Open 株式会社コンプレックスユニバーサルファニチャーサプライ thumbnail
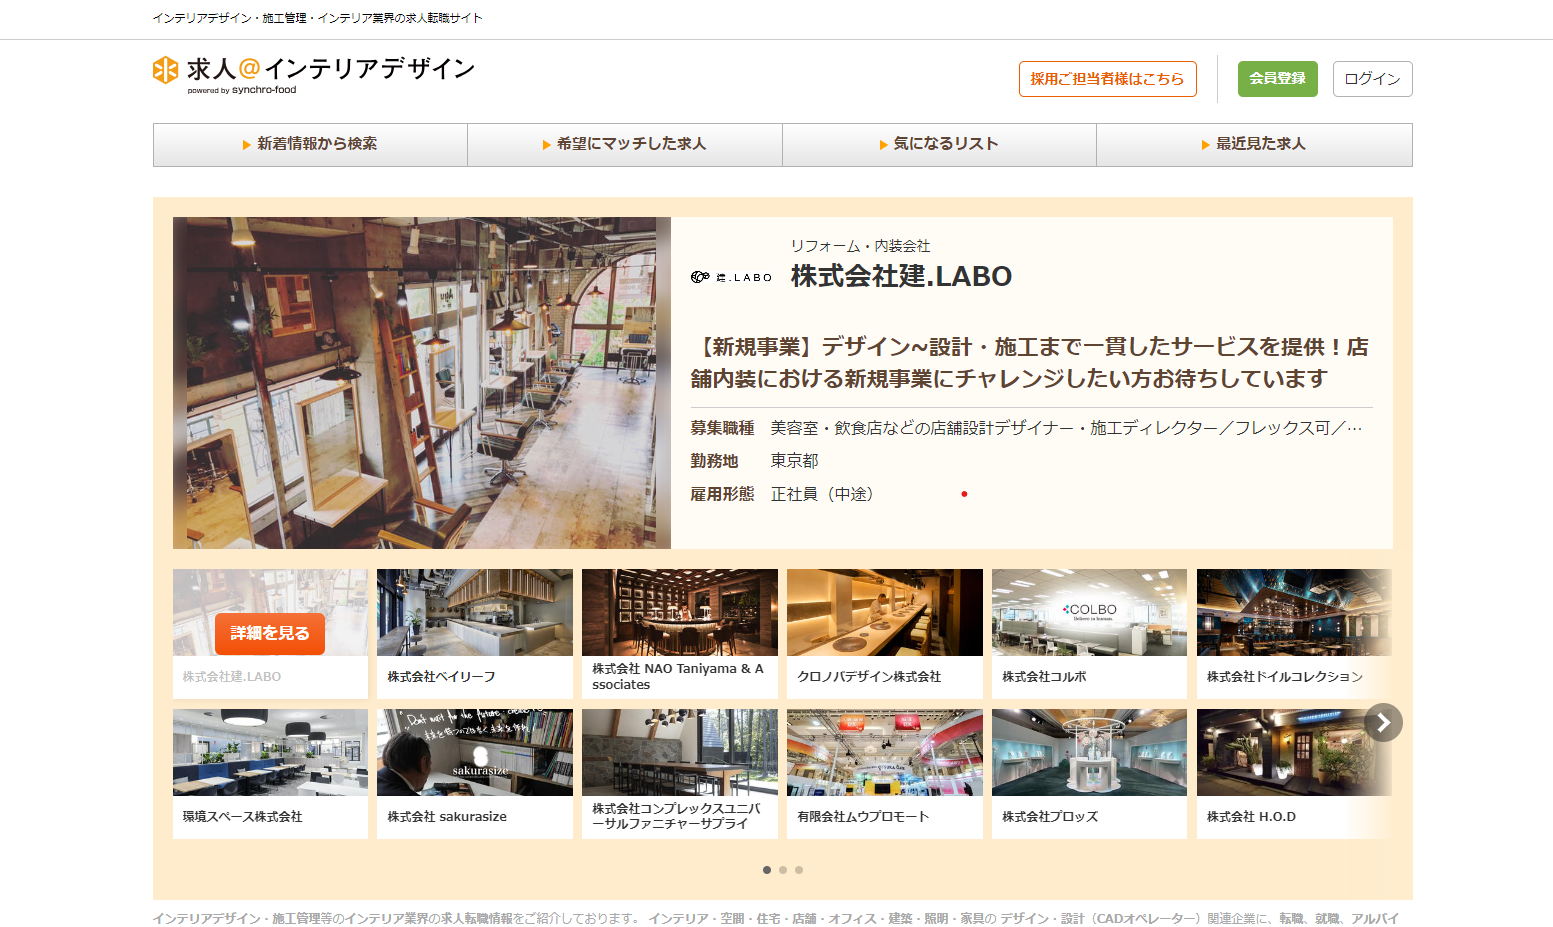 point(680,752)
